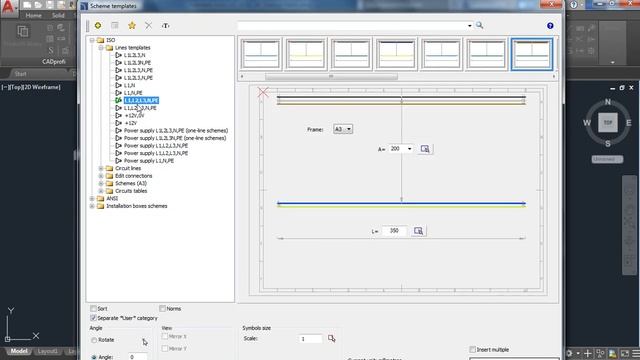Open the A= 200 distance dropdown

pyautogui.click(x=409, y=149)
